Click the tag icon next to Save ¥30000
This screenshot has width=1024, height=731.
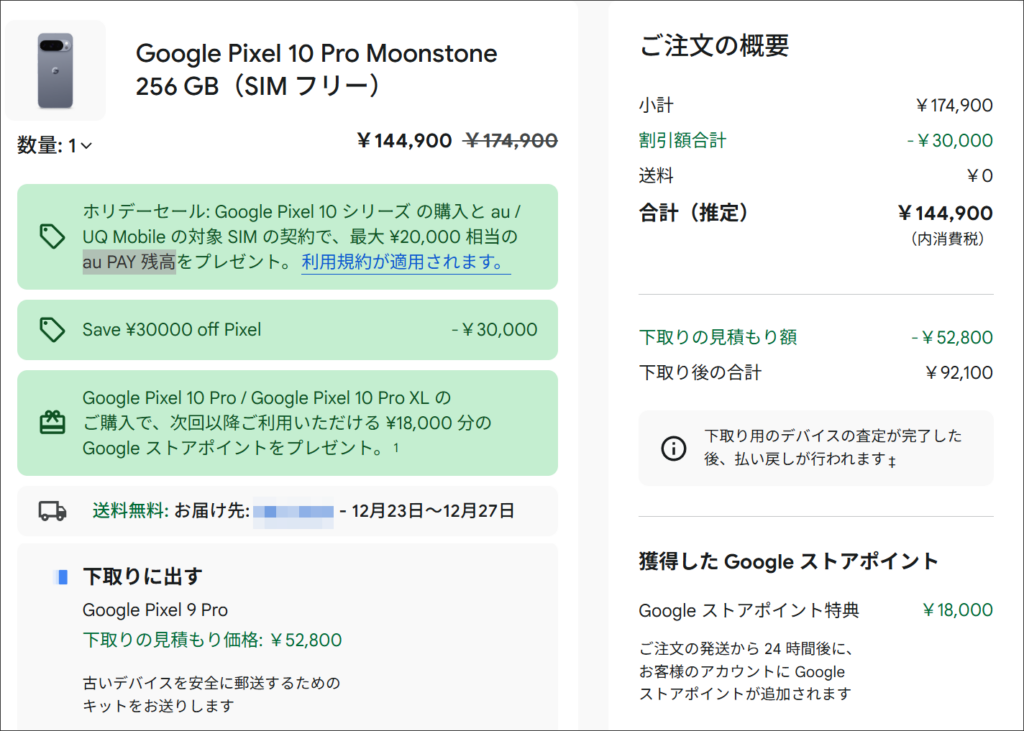52,330
